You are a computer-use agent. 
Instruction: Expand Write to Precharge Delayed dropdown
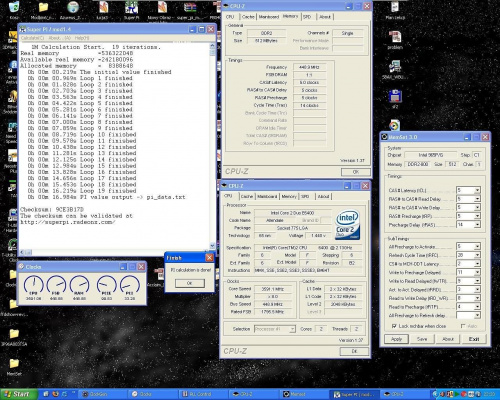point(477,272)
